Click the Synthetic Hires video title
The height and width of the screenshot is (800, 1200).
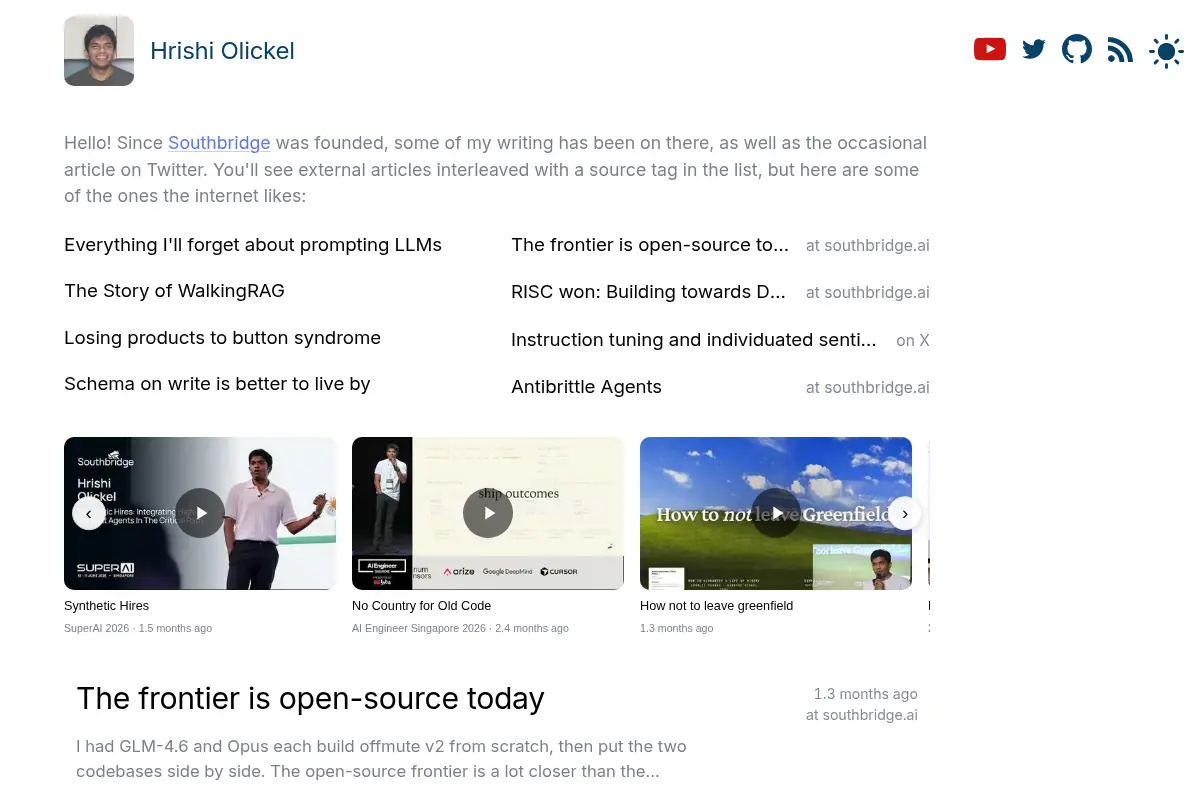point(106,606)
